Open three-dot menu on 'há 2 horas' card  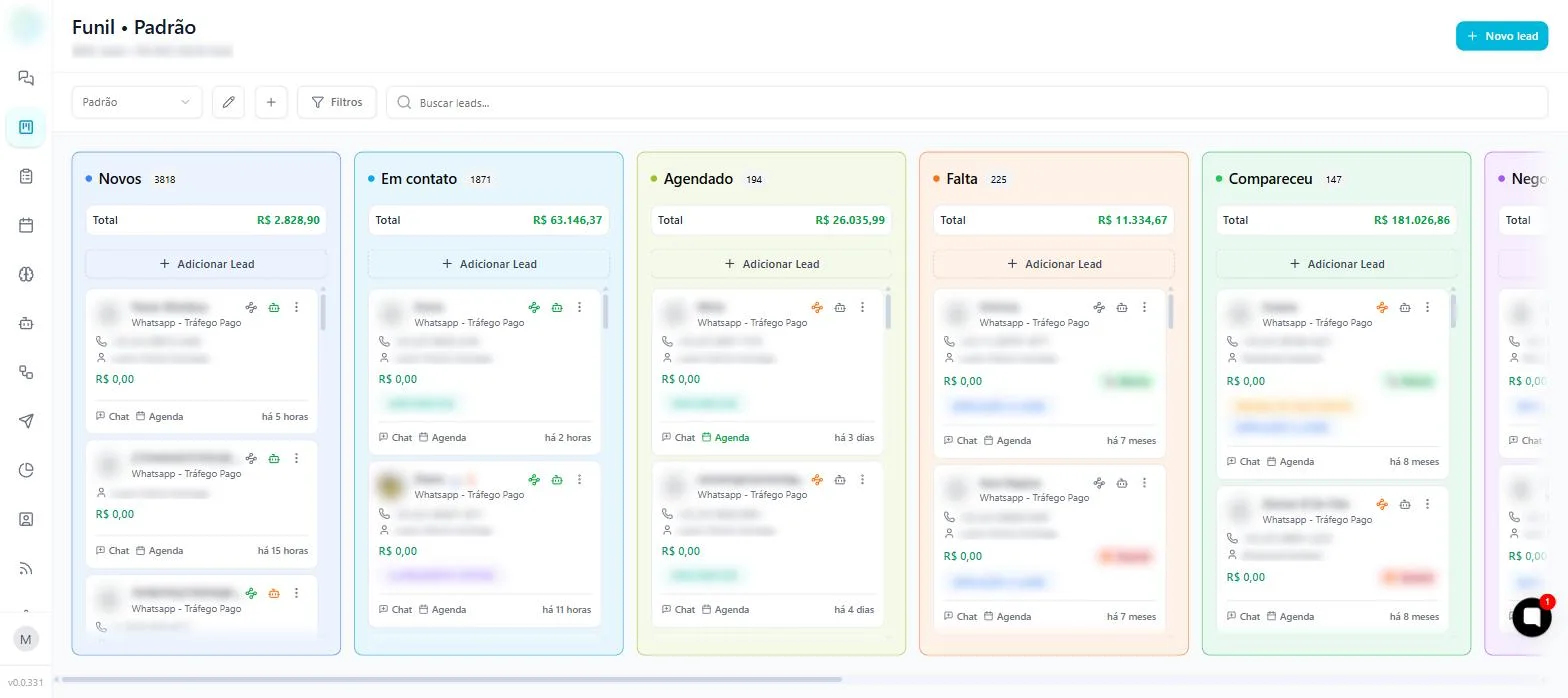579,307
